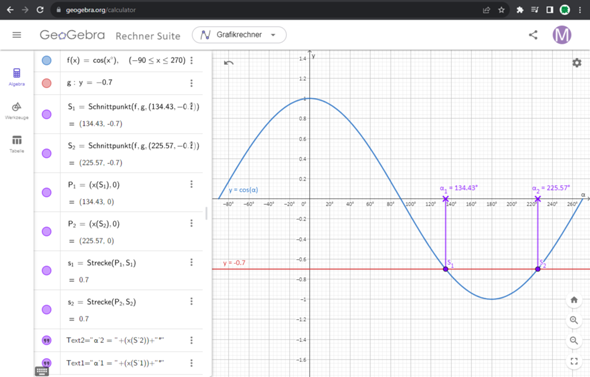The image size is (590, 377).
Task: Toggle visibility of function f(x)
Action: pos(47,60)
